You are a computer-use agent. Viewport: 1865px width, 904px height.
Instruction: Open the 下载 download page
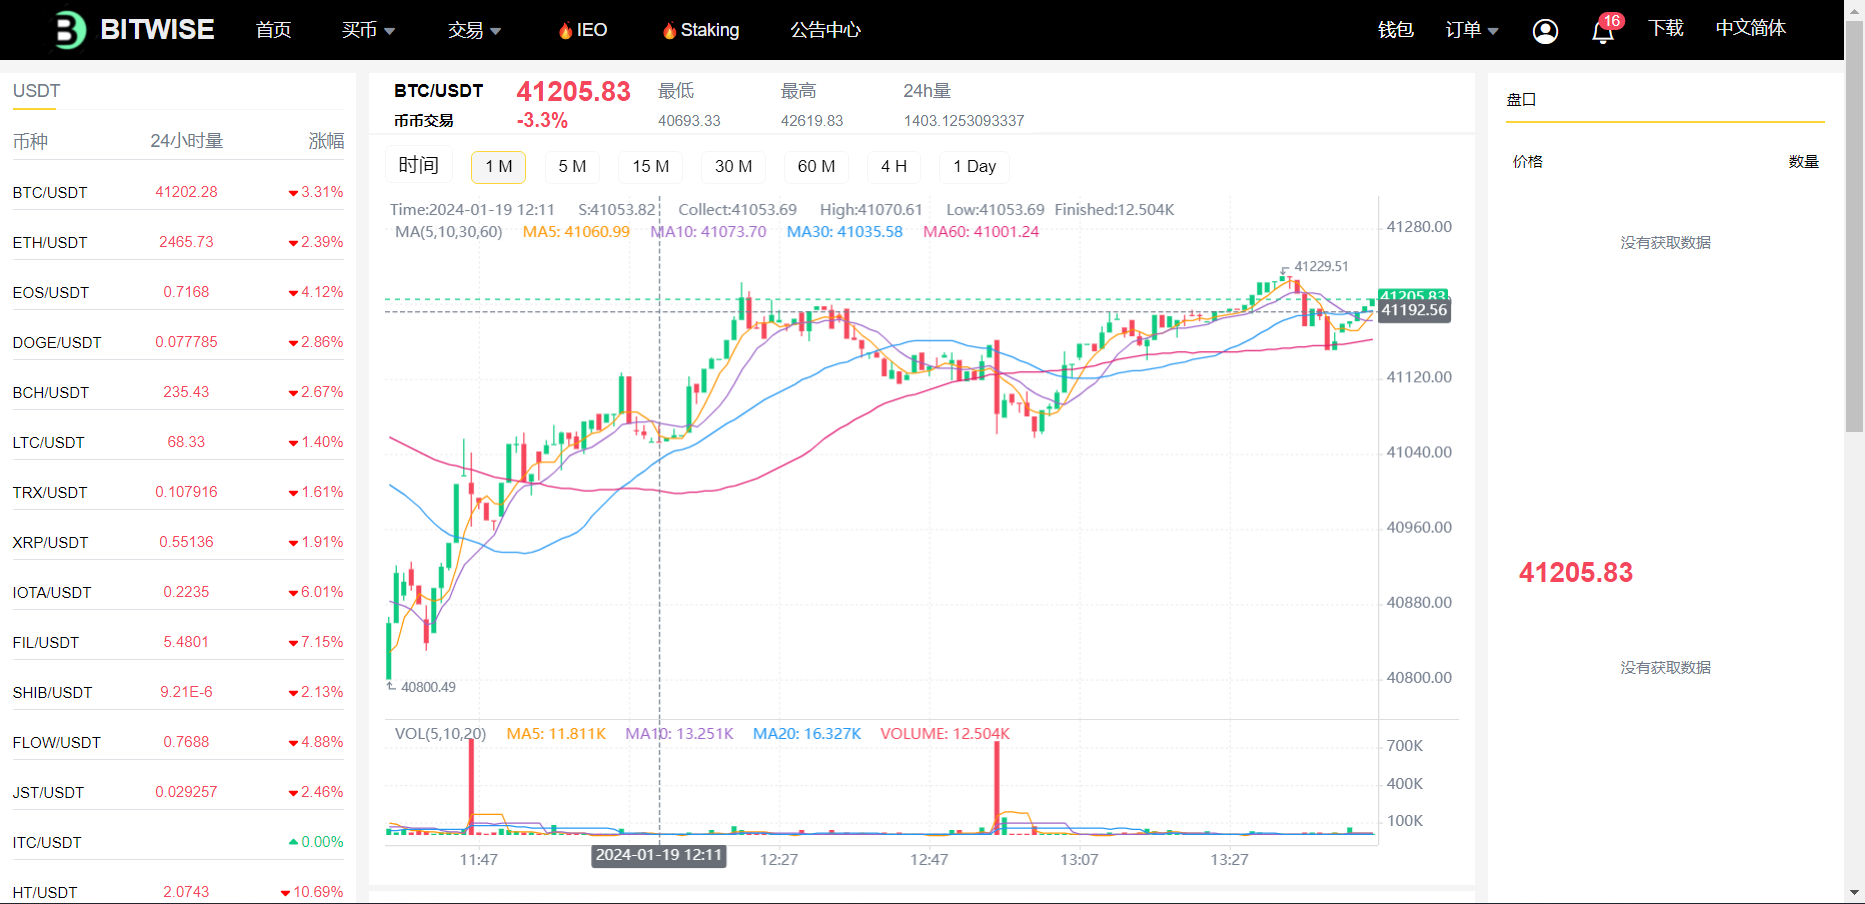(x=1666, y=28)
